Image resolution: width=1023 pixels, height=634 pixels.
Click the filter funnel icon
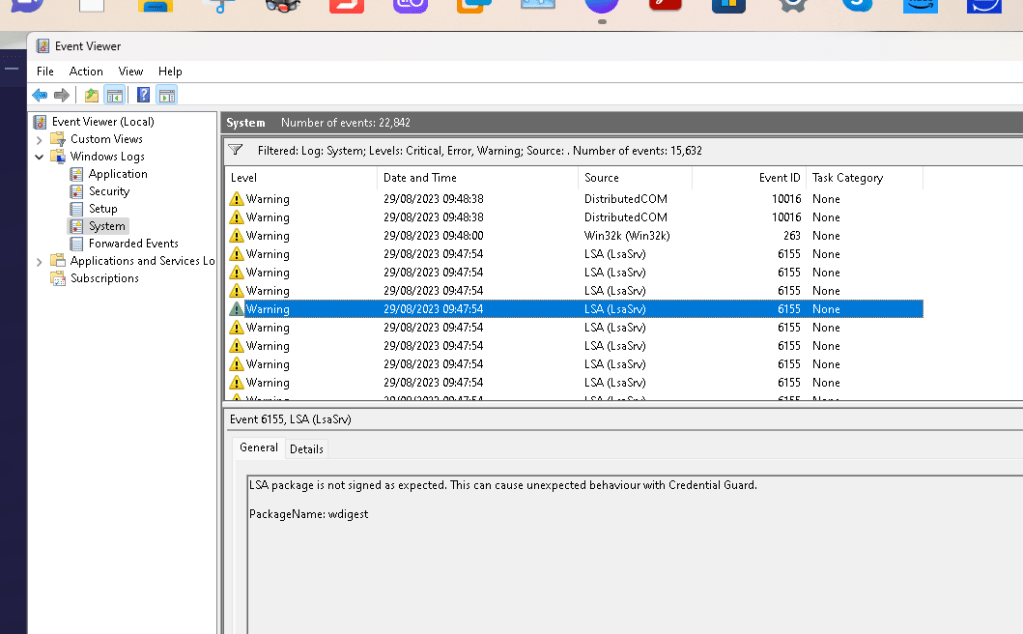click(236, 150)
